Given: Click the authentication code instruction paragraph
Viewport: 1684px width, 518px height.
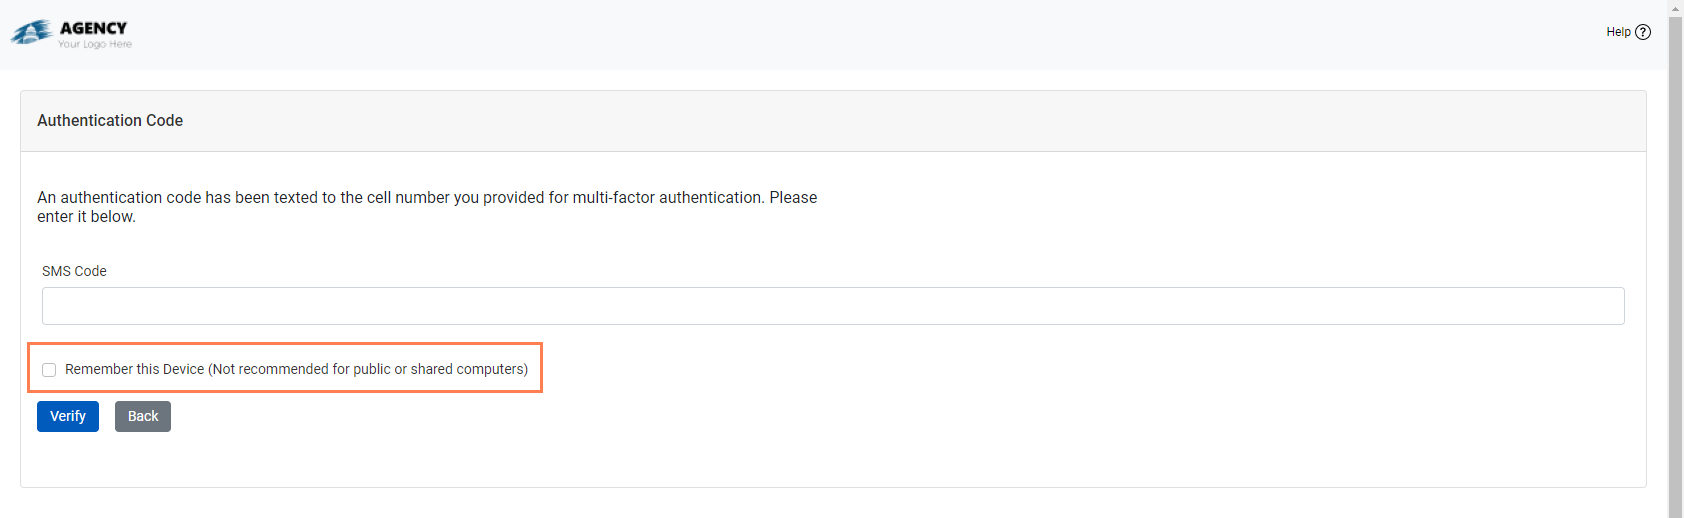Looking at the screenshot, I should pyautogui.click(x=427, y=198).
